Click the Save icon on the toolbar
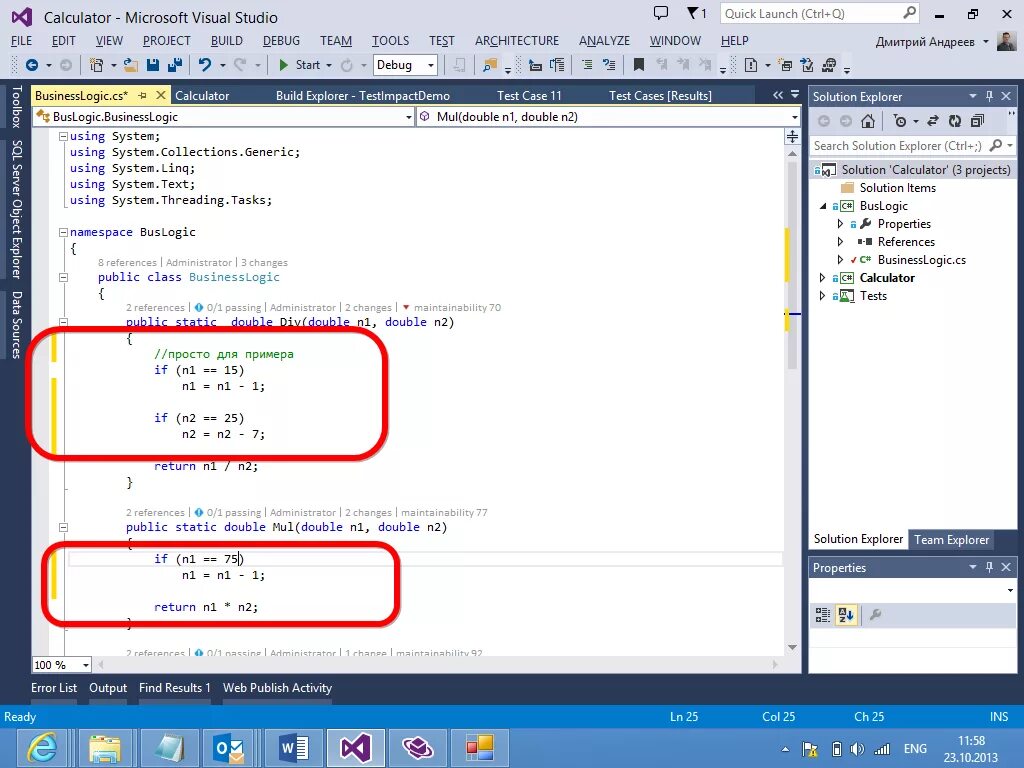Image resolution: width=1024 pixels, height=768 pixels. pos(153,65)
